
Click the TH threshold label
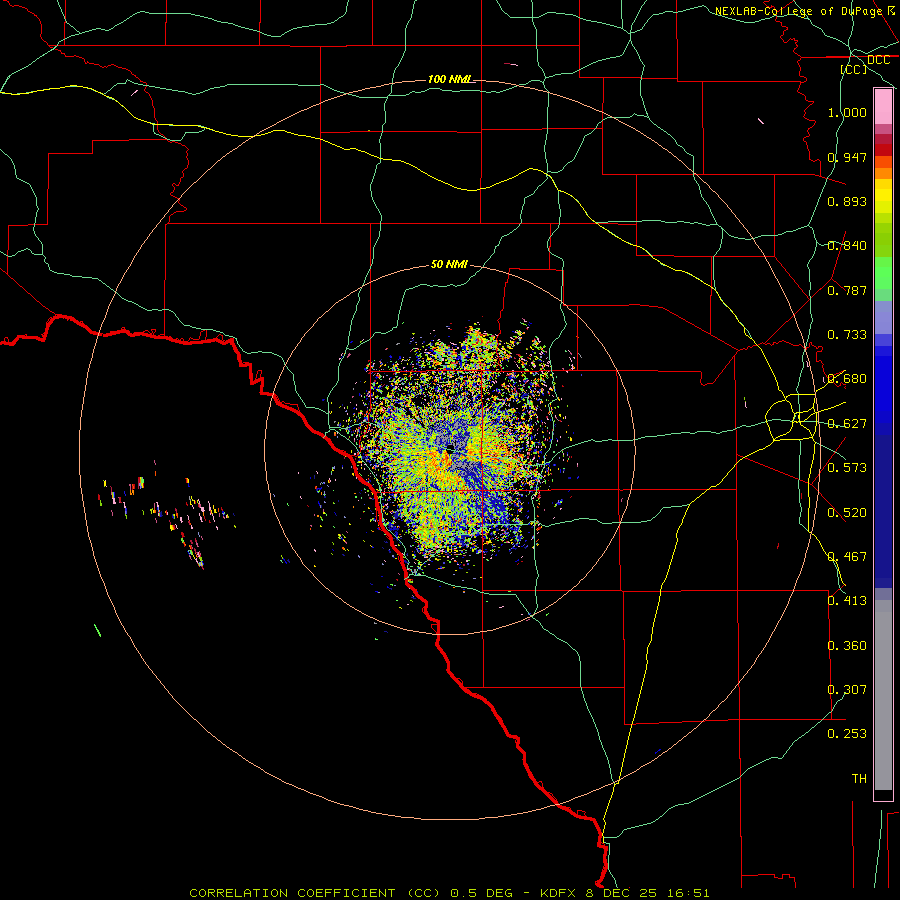pos(859,779)
